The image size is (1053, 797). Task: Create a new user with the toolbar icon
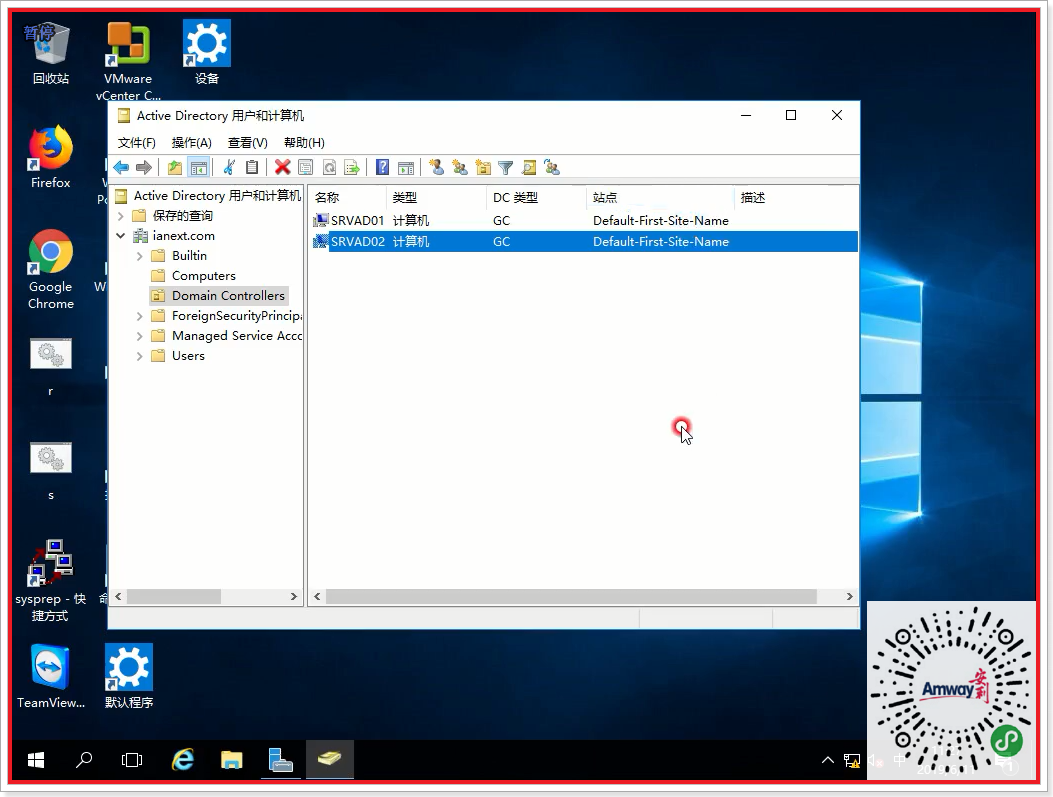(x=437, y=167)
